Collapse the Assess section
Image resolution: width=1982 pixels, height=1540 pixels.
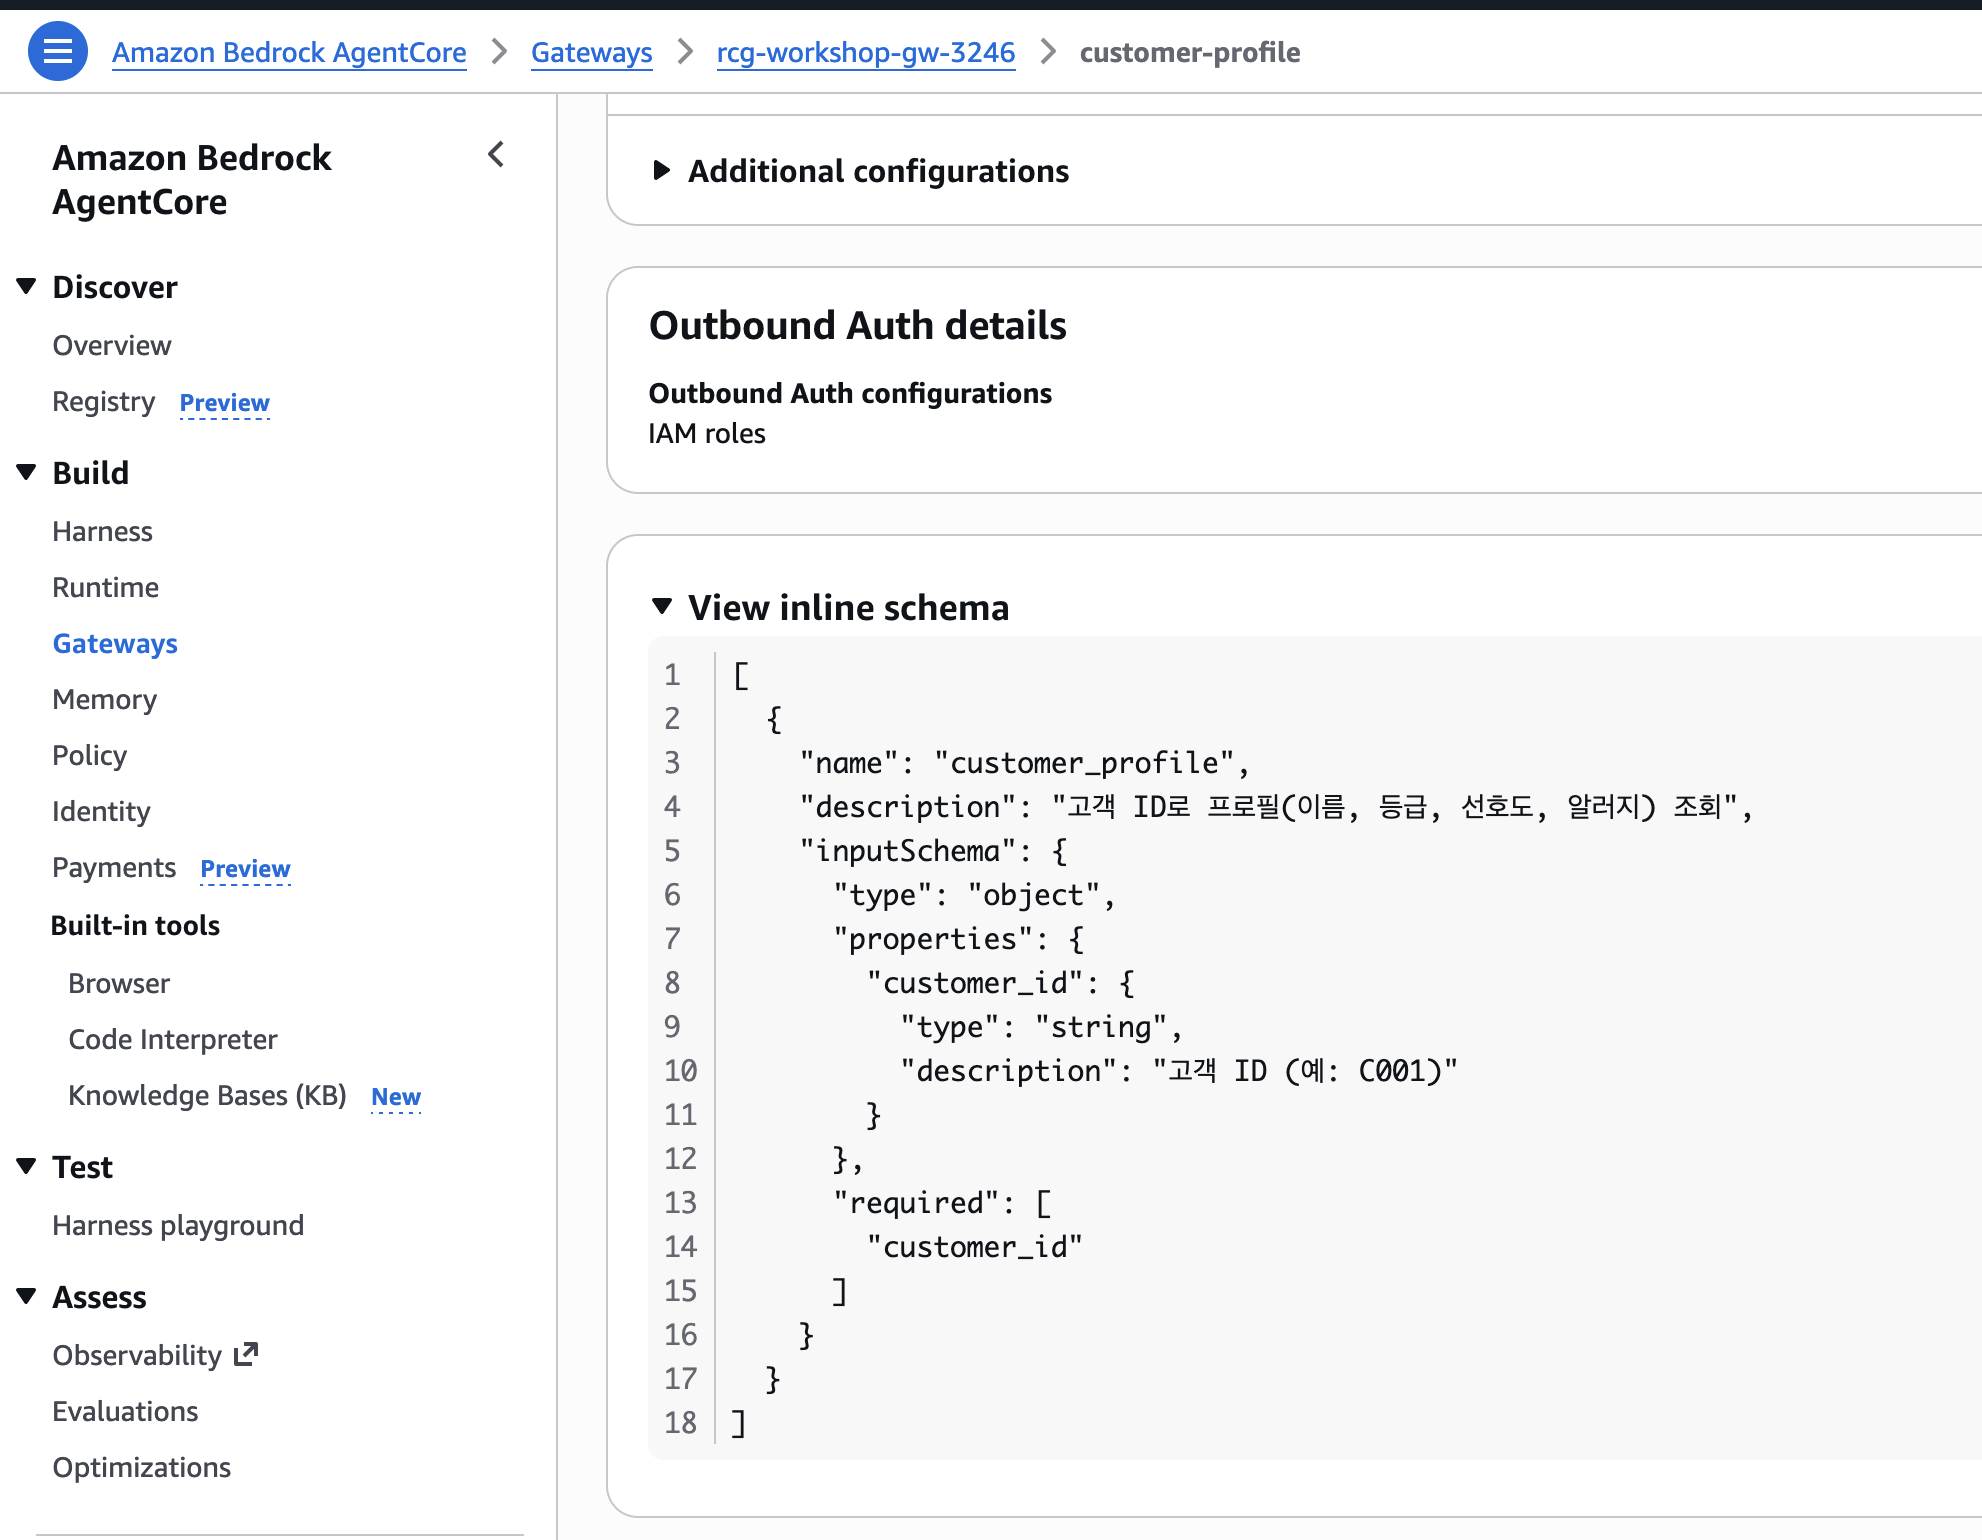click(27, 1296)
